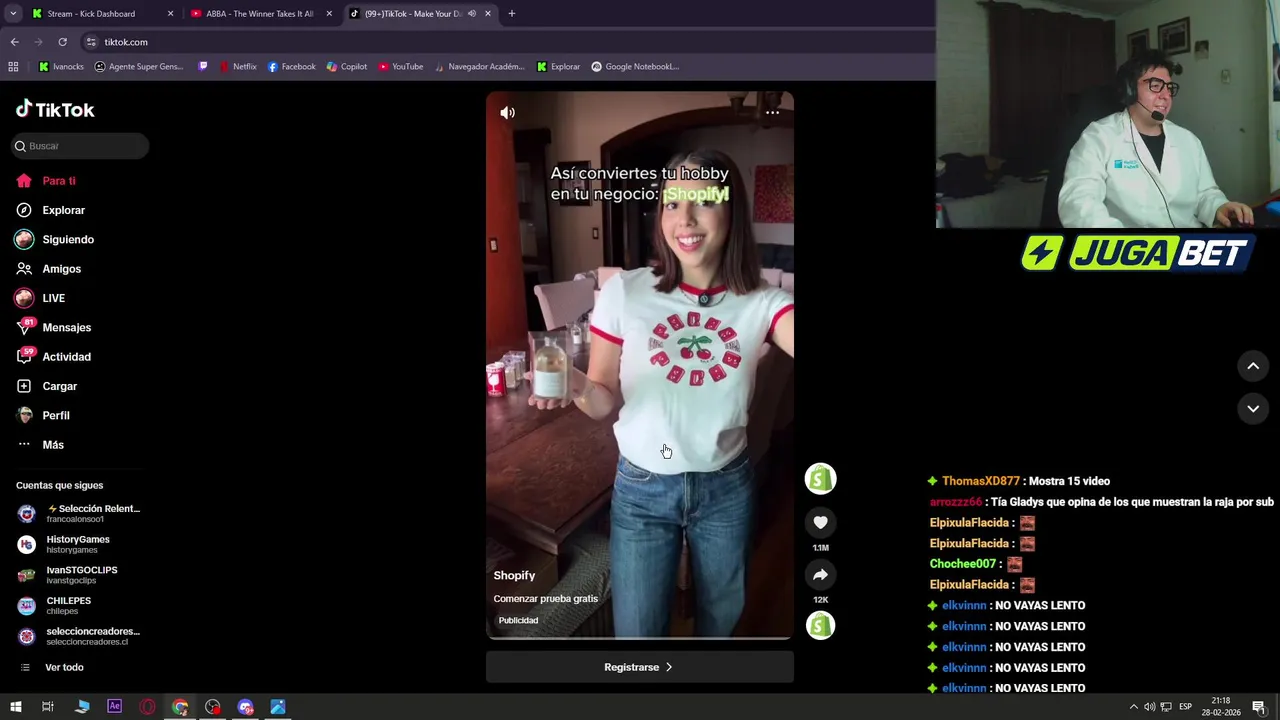Click the video progress bar
The width and height of the screenshot is (1280, 720).
tap(640, 637)
